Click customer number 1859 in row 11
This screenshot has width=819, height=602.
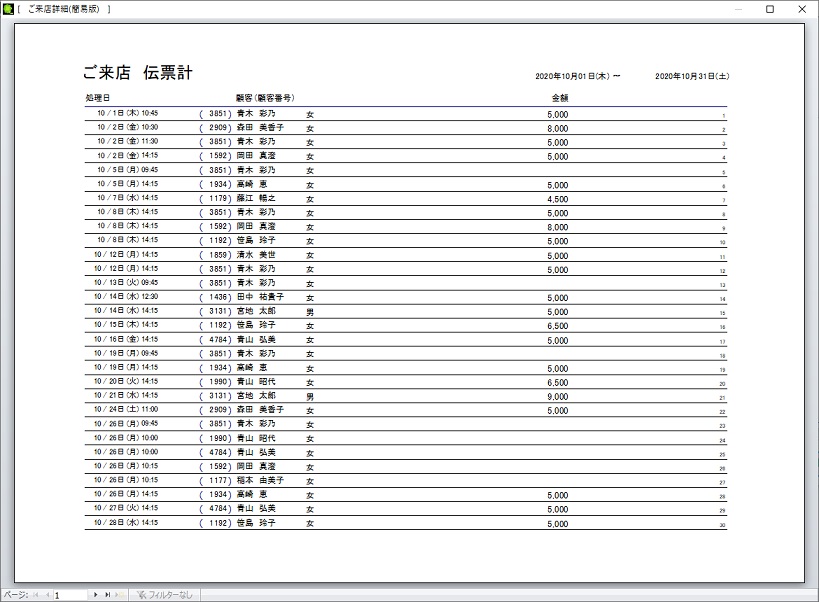pyautogui.click(x=218, y=255)
